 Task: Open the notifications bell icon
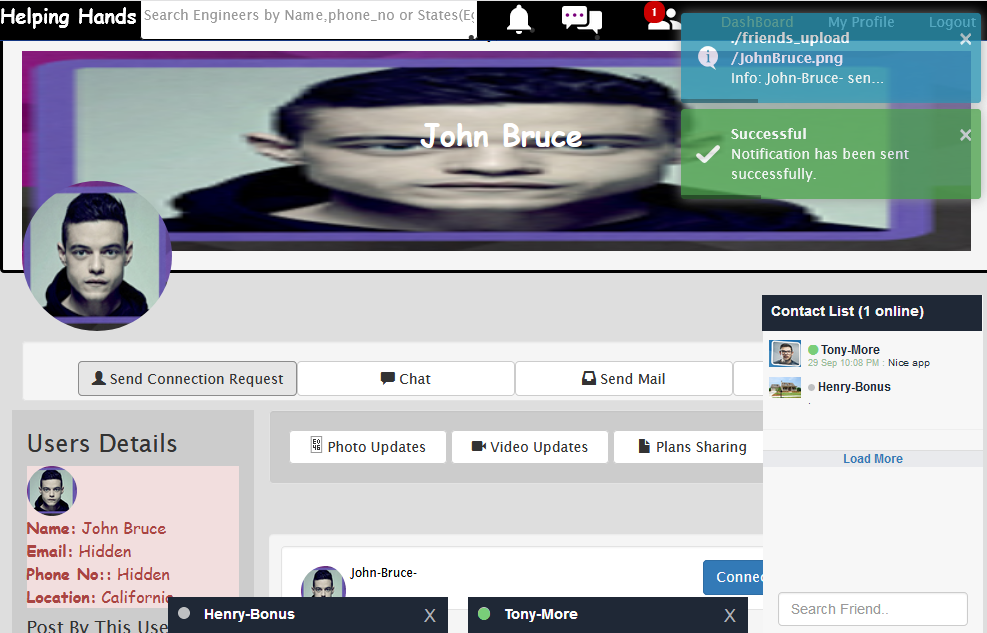(519, 19)
